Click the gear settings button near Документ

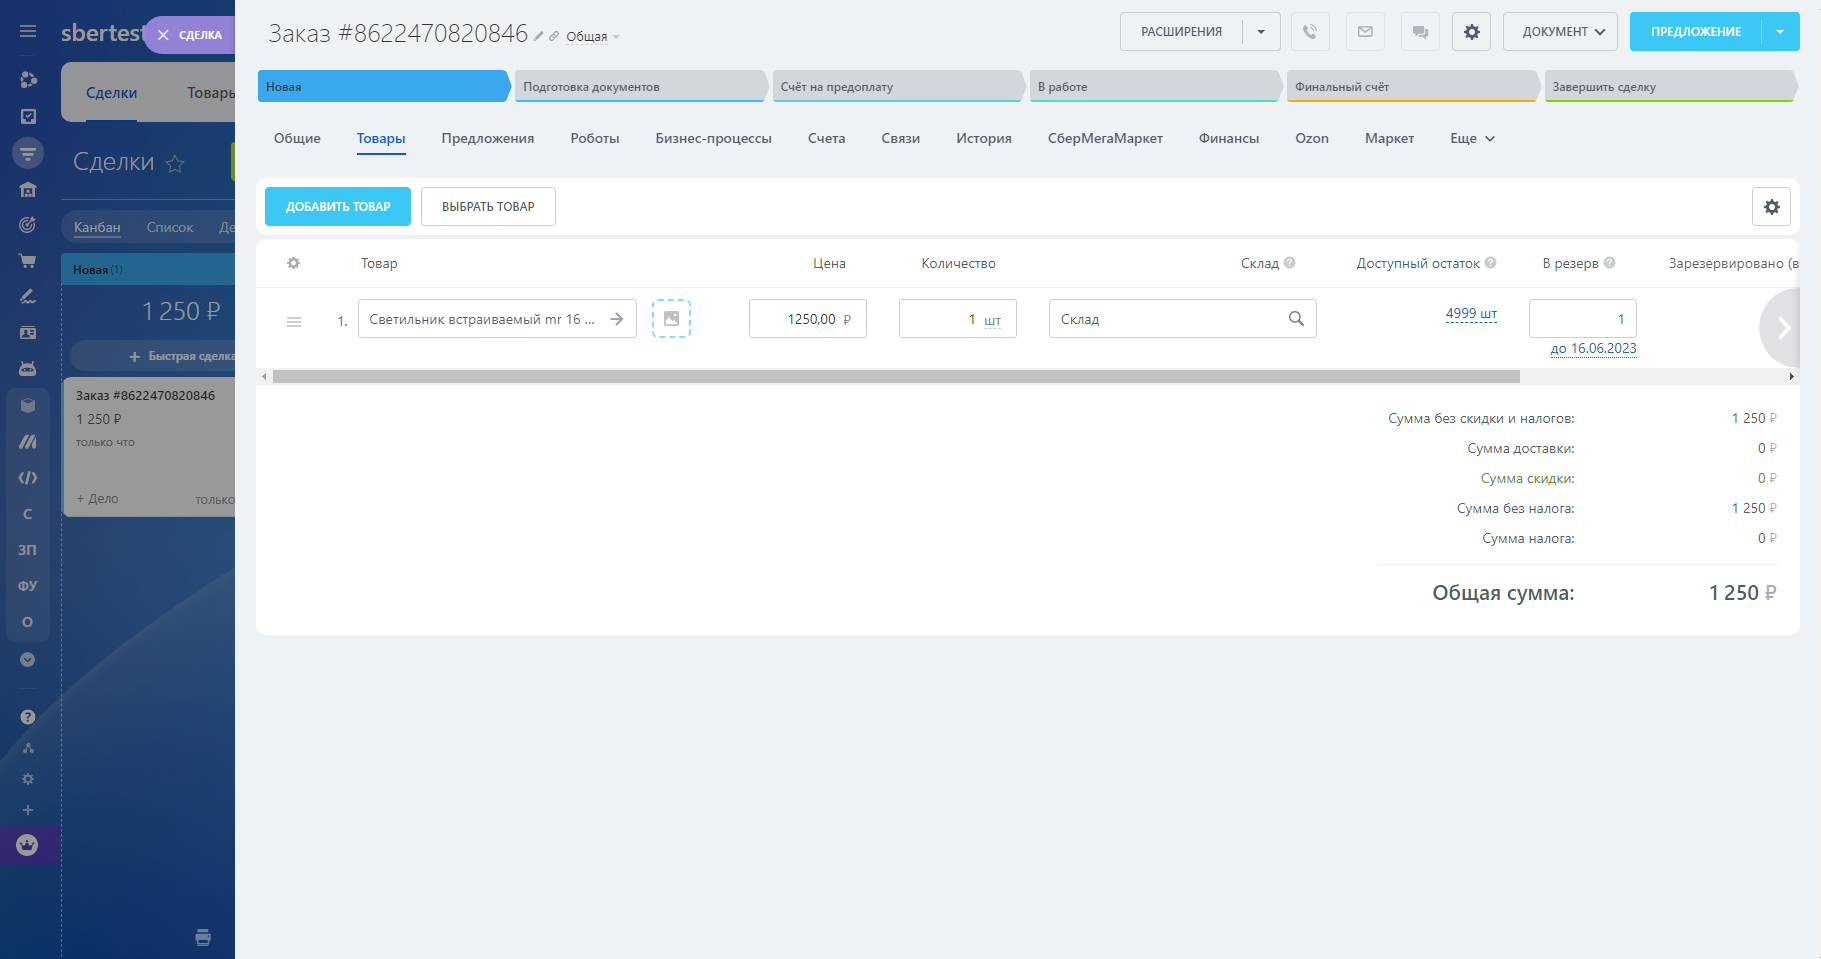point(1471,32)
